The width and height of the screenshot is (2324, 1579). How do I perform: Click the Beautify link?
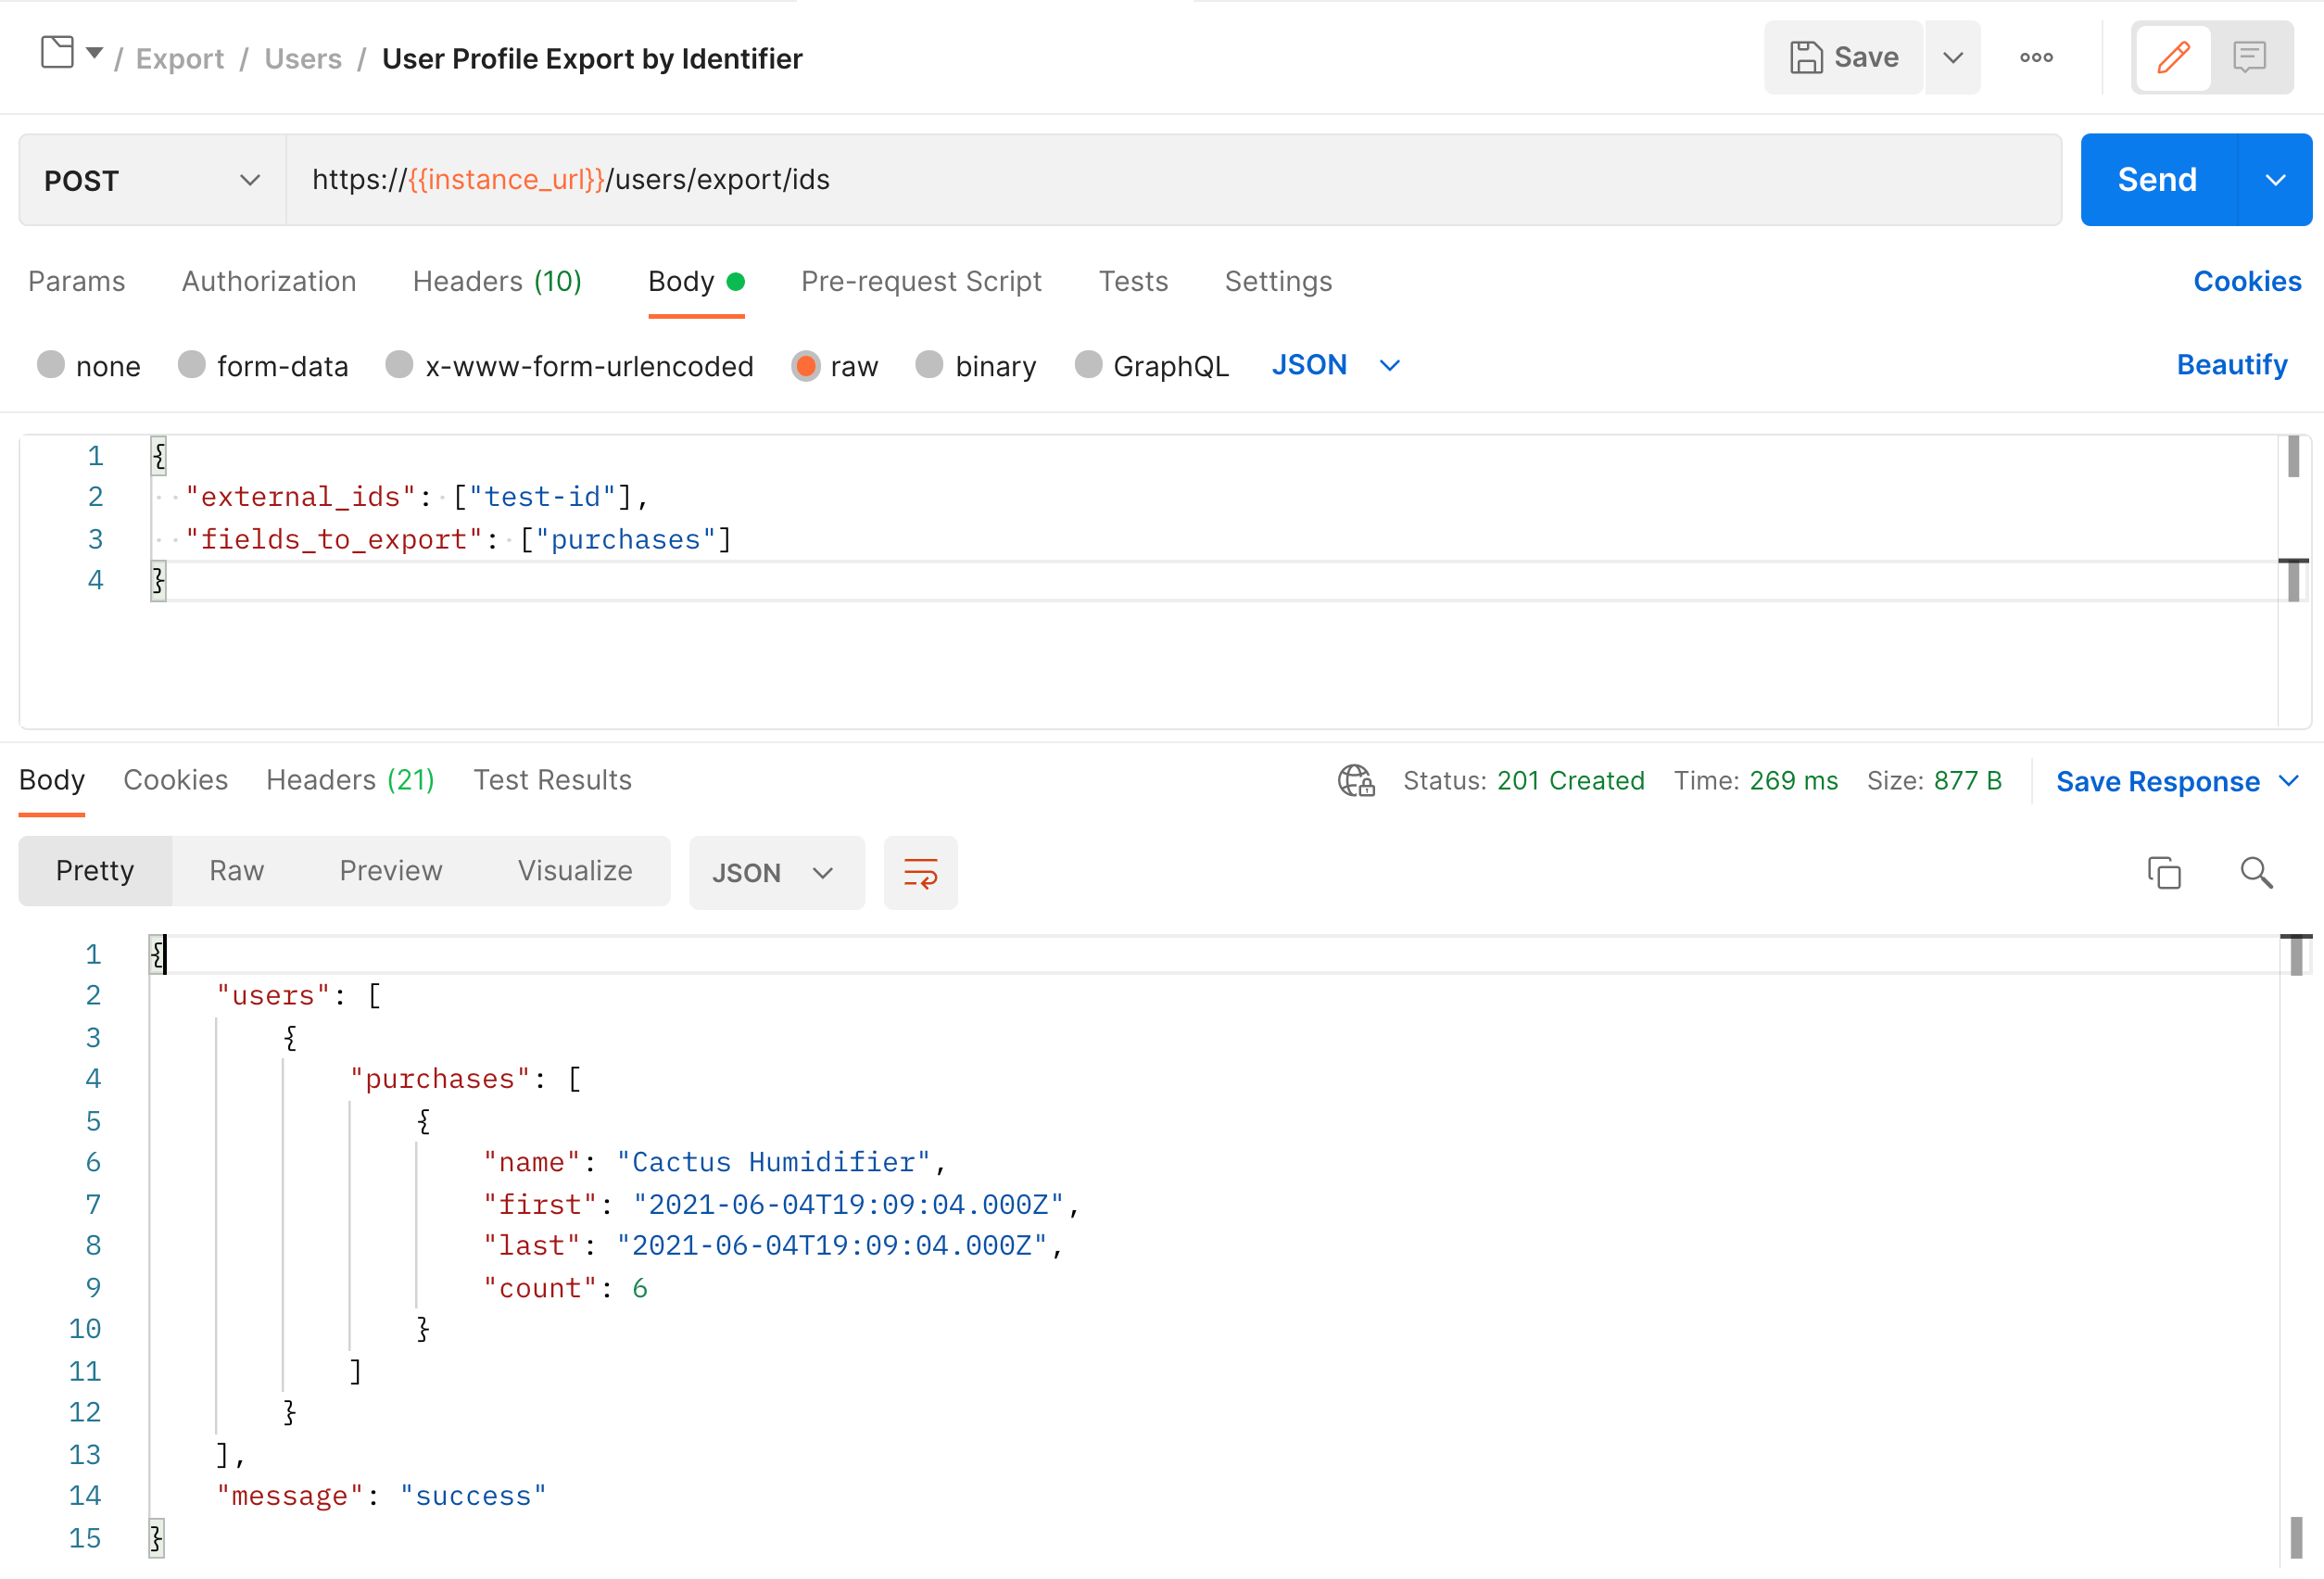click(2231, 365)
